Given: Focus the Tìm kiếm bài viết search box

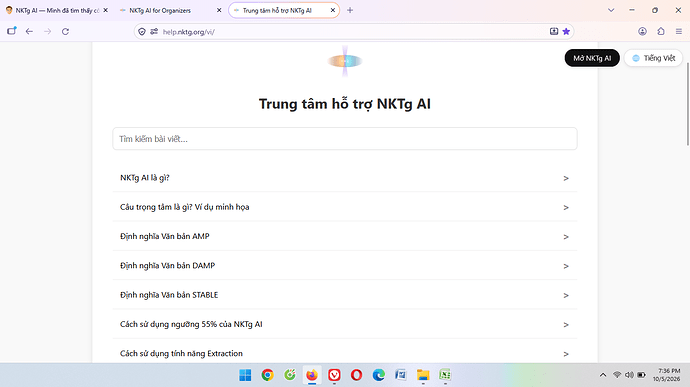Looking at the screenshot, I should tap(345, 139).
